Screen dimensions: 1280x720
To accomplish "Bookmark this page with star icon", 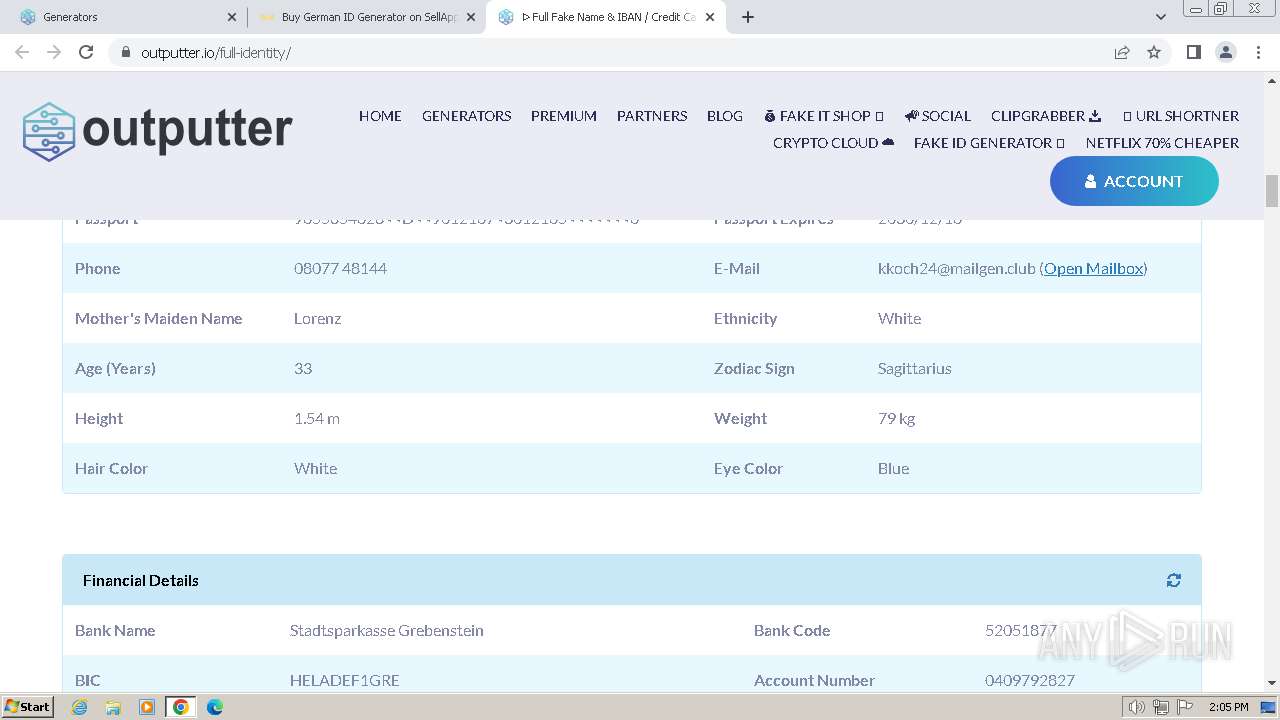I will (x=1154, y=52).
